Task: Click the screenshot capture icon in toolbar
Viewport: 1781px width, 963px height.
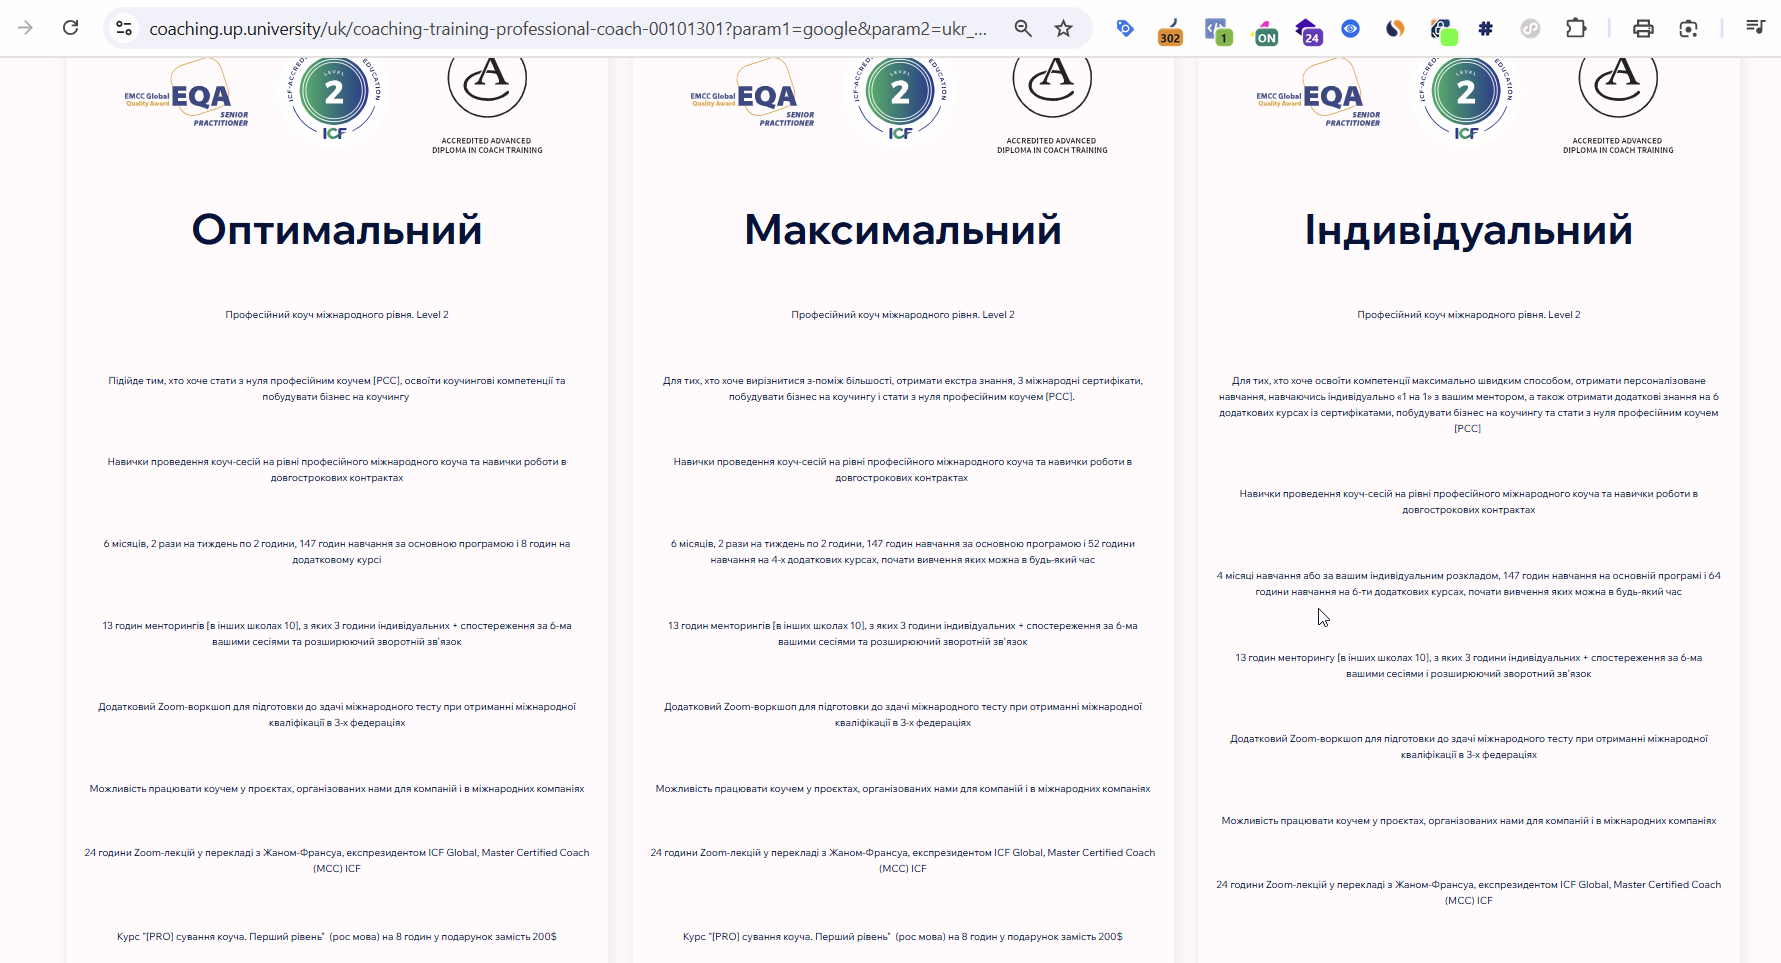Action: 1688,28
